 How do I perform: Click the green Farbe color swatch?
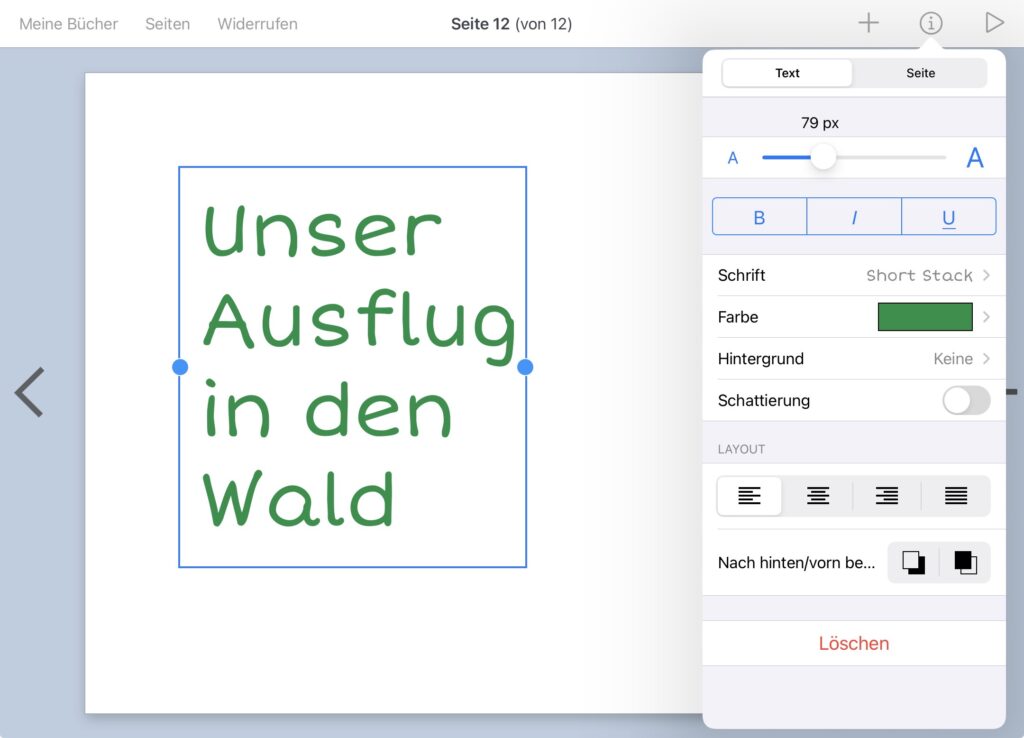tap(925, 317)
